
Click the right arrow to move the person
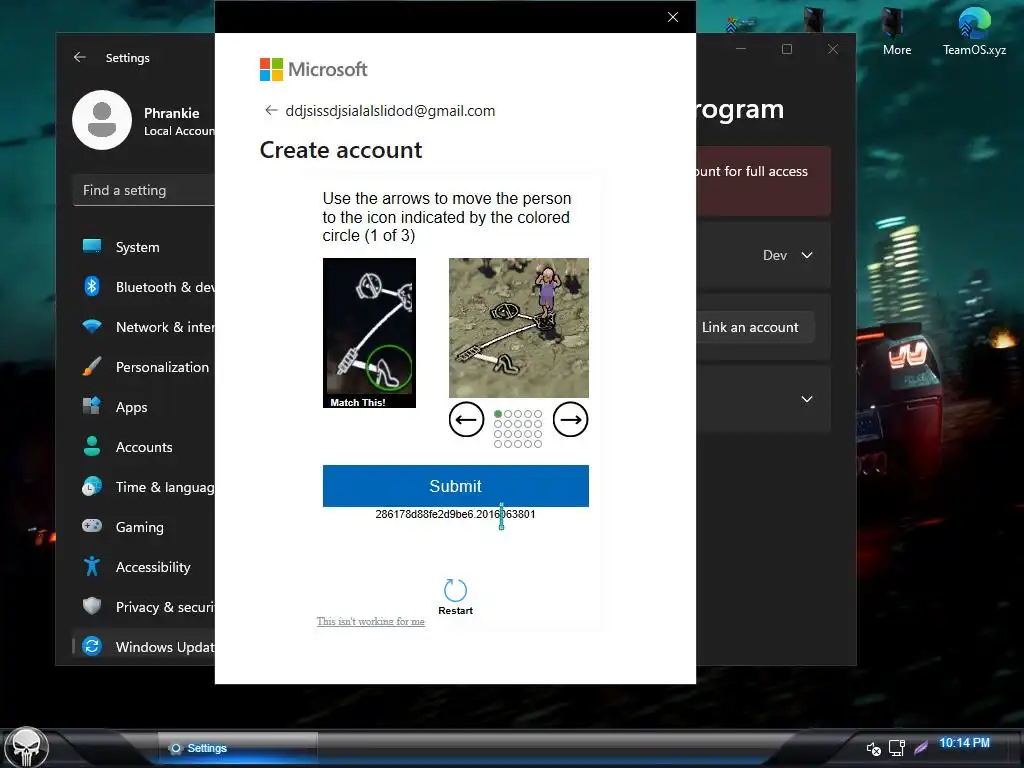click(570, 419)
